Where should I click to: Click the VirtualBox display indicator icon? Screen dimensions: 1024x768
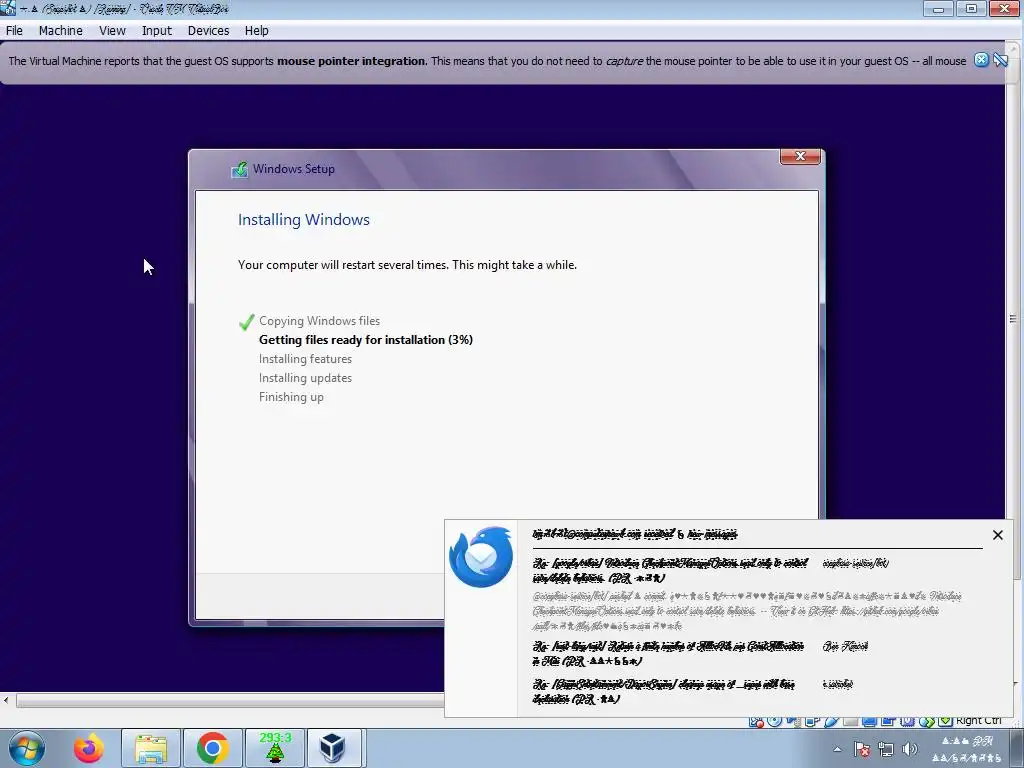[x=869, y=721]
